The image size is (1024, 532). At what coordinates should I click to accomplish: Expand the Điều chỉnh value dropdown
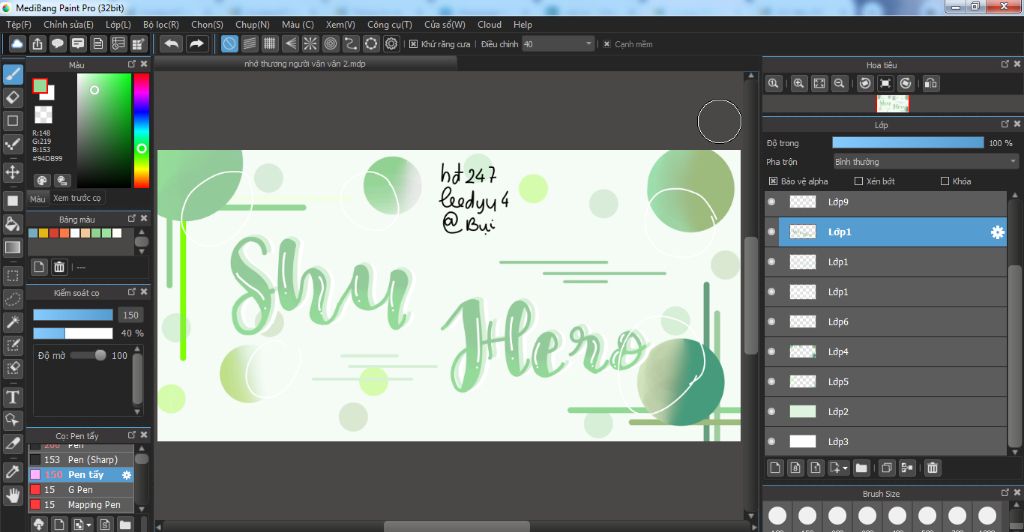[589, 44]
